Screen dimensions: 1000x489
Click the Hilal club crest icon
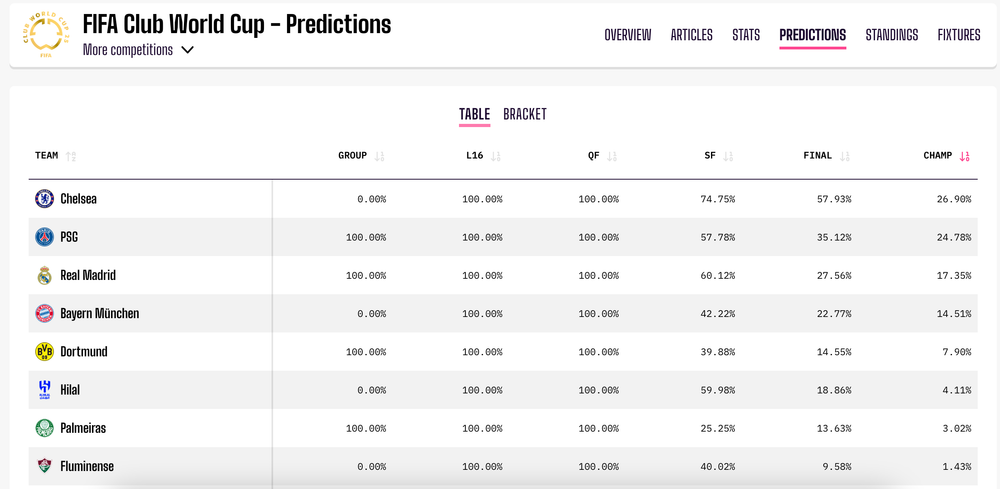click(x=44, y=390)
